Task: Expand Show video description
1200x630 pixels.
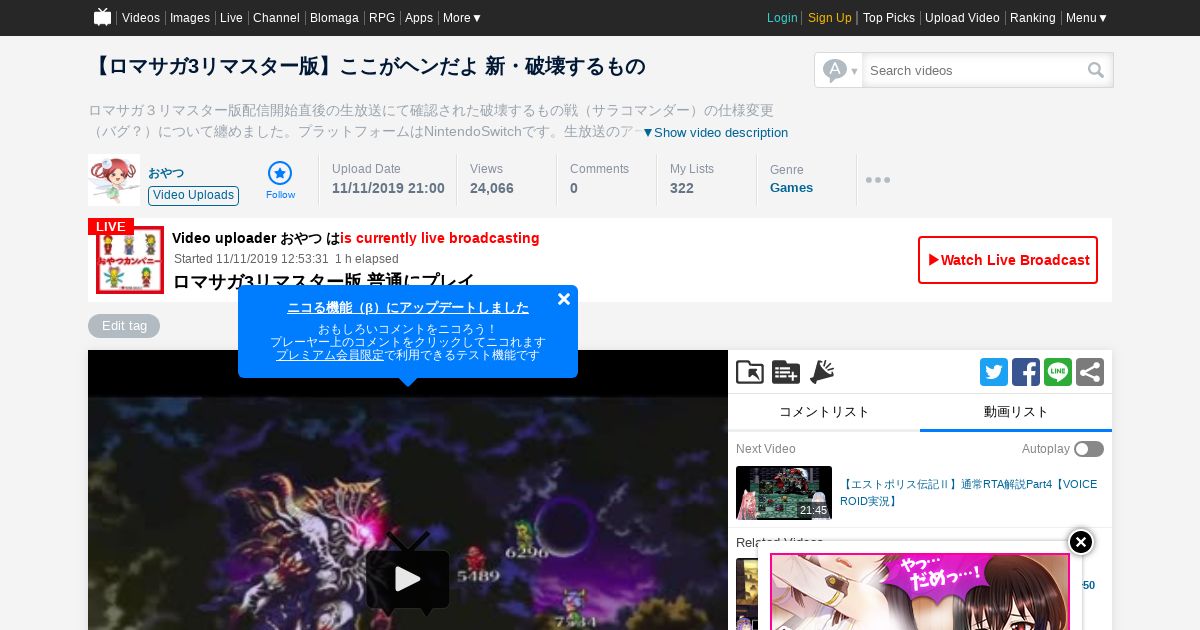Action: 715,133
